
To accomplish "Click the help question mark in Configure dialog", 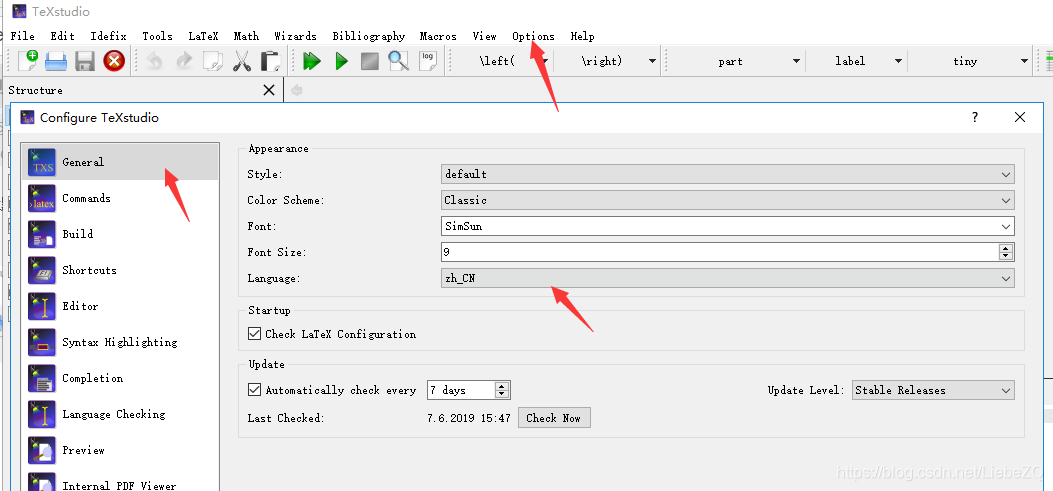I will 975,118.
